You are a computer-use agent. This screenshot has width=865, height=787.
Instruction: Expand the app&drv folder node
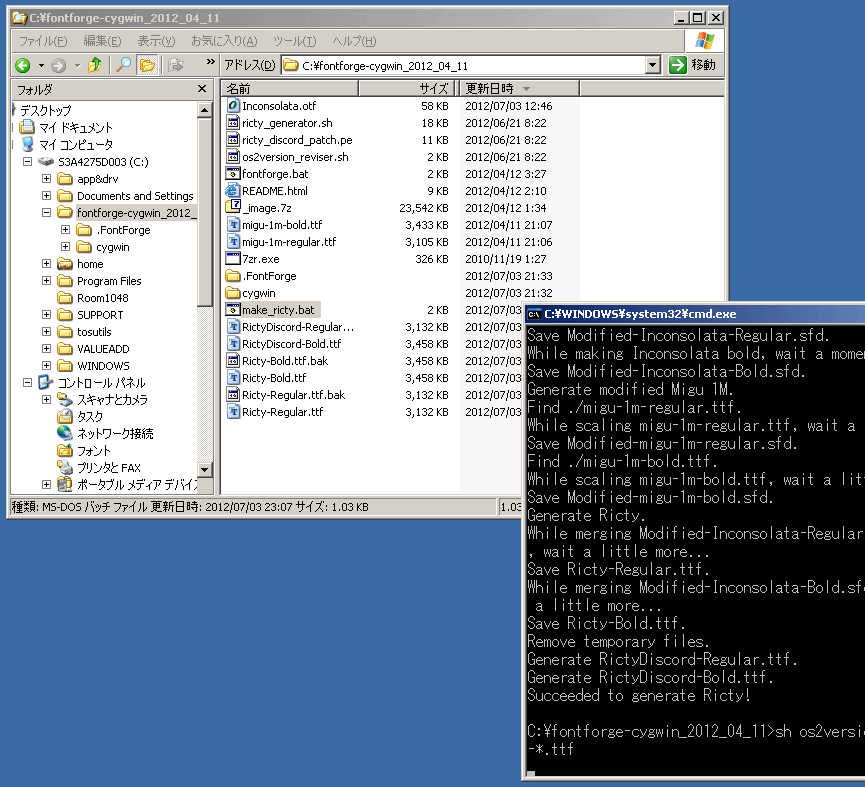tap(46, 179)
